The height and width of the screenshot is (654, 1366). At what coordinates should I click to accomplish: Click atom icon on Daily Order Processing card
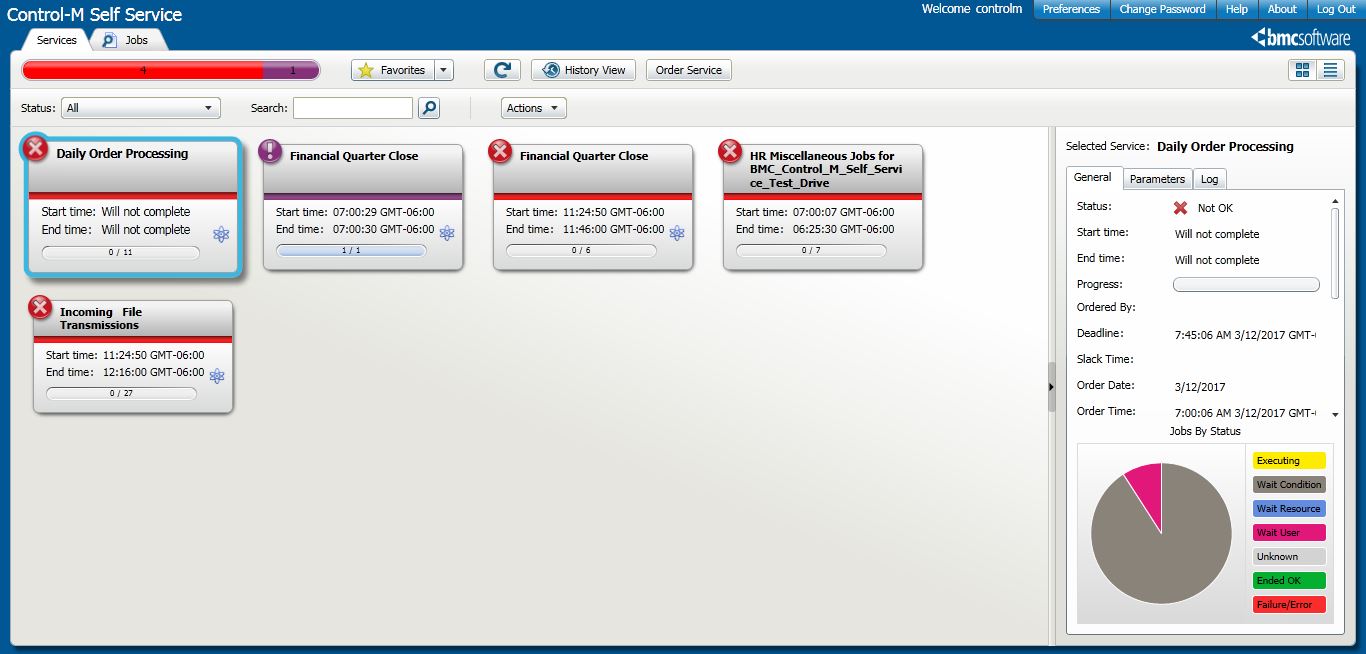click(x=221, y=234)
